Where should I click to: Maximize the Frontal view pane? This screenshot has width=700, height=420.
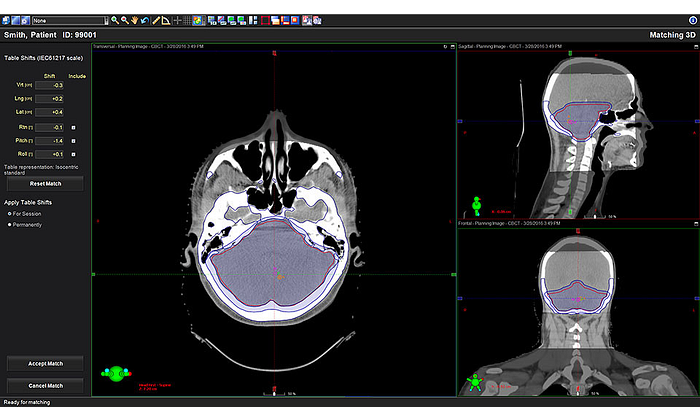(x=696, y=224)
